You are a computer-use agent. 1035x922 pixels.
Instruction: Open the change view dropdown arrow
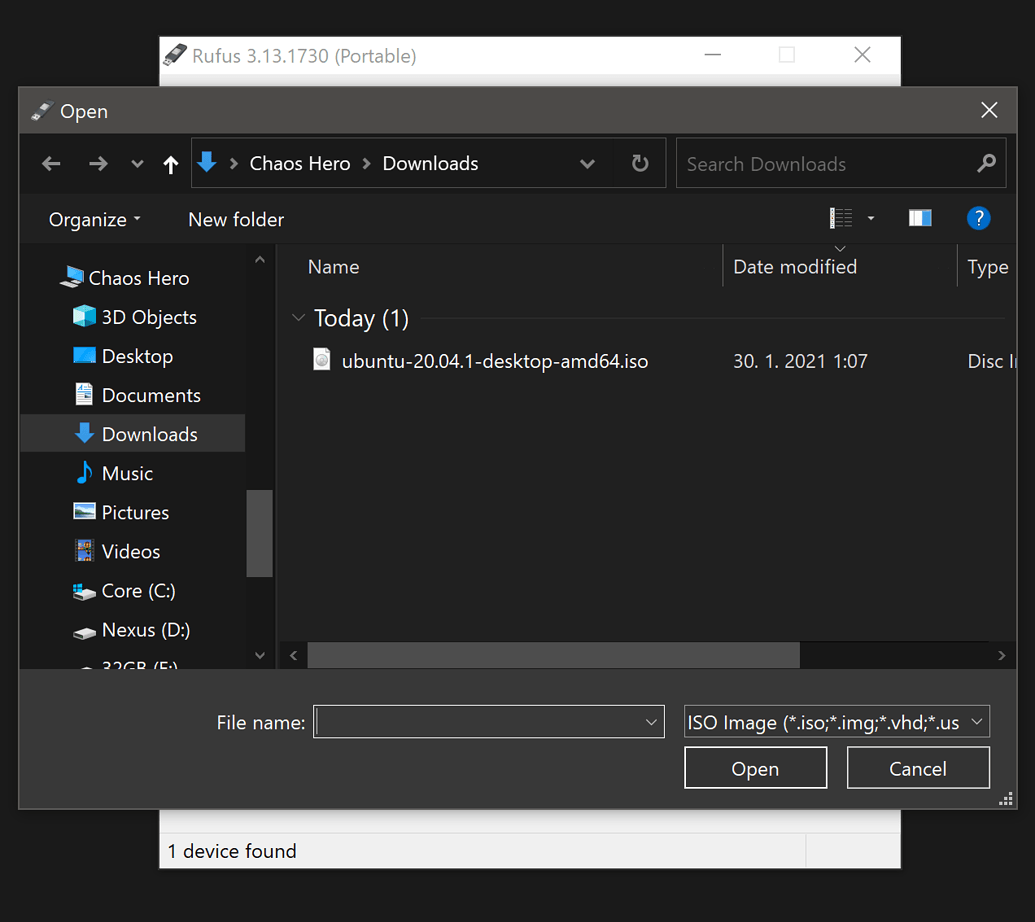(870, 217)
